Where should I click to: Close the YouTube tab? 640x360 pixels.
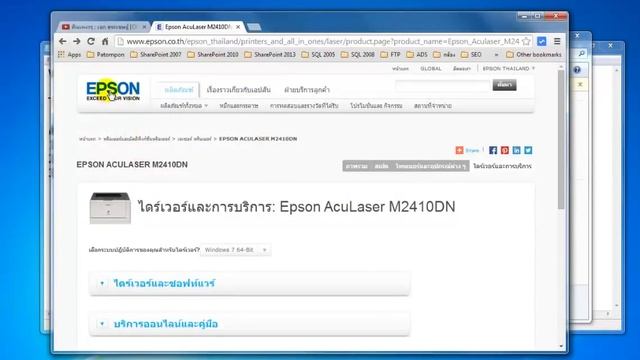tap(144, 27)
